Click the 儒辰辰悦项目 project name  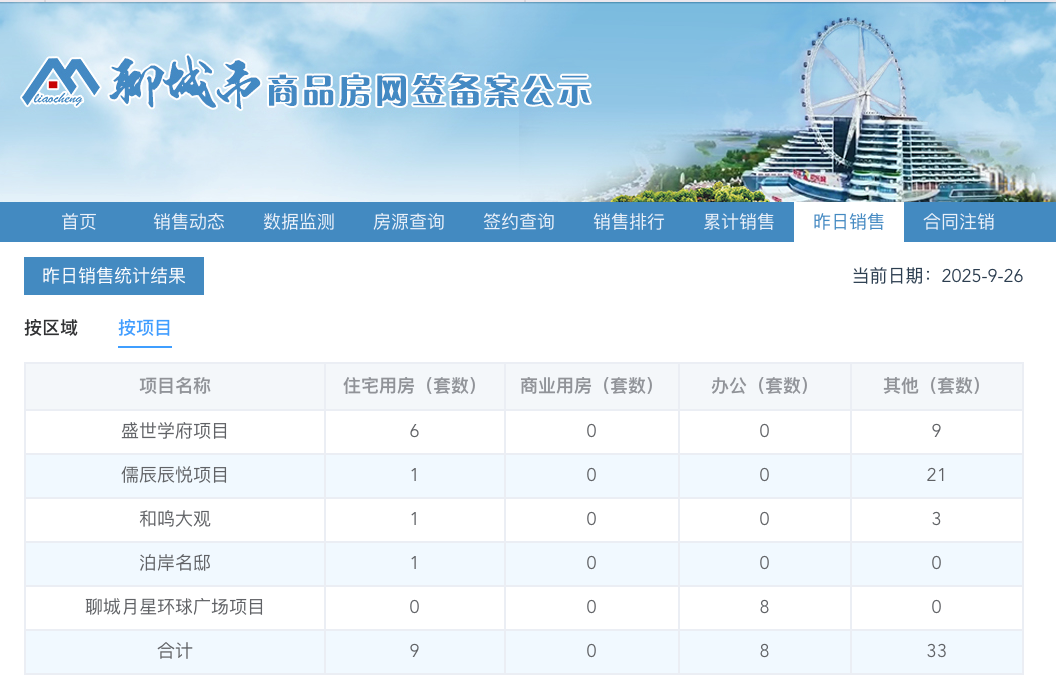[x=174, y=476]
